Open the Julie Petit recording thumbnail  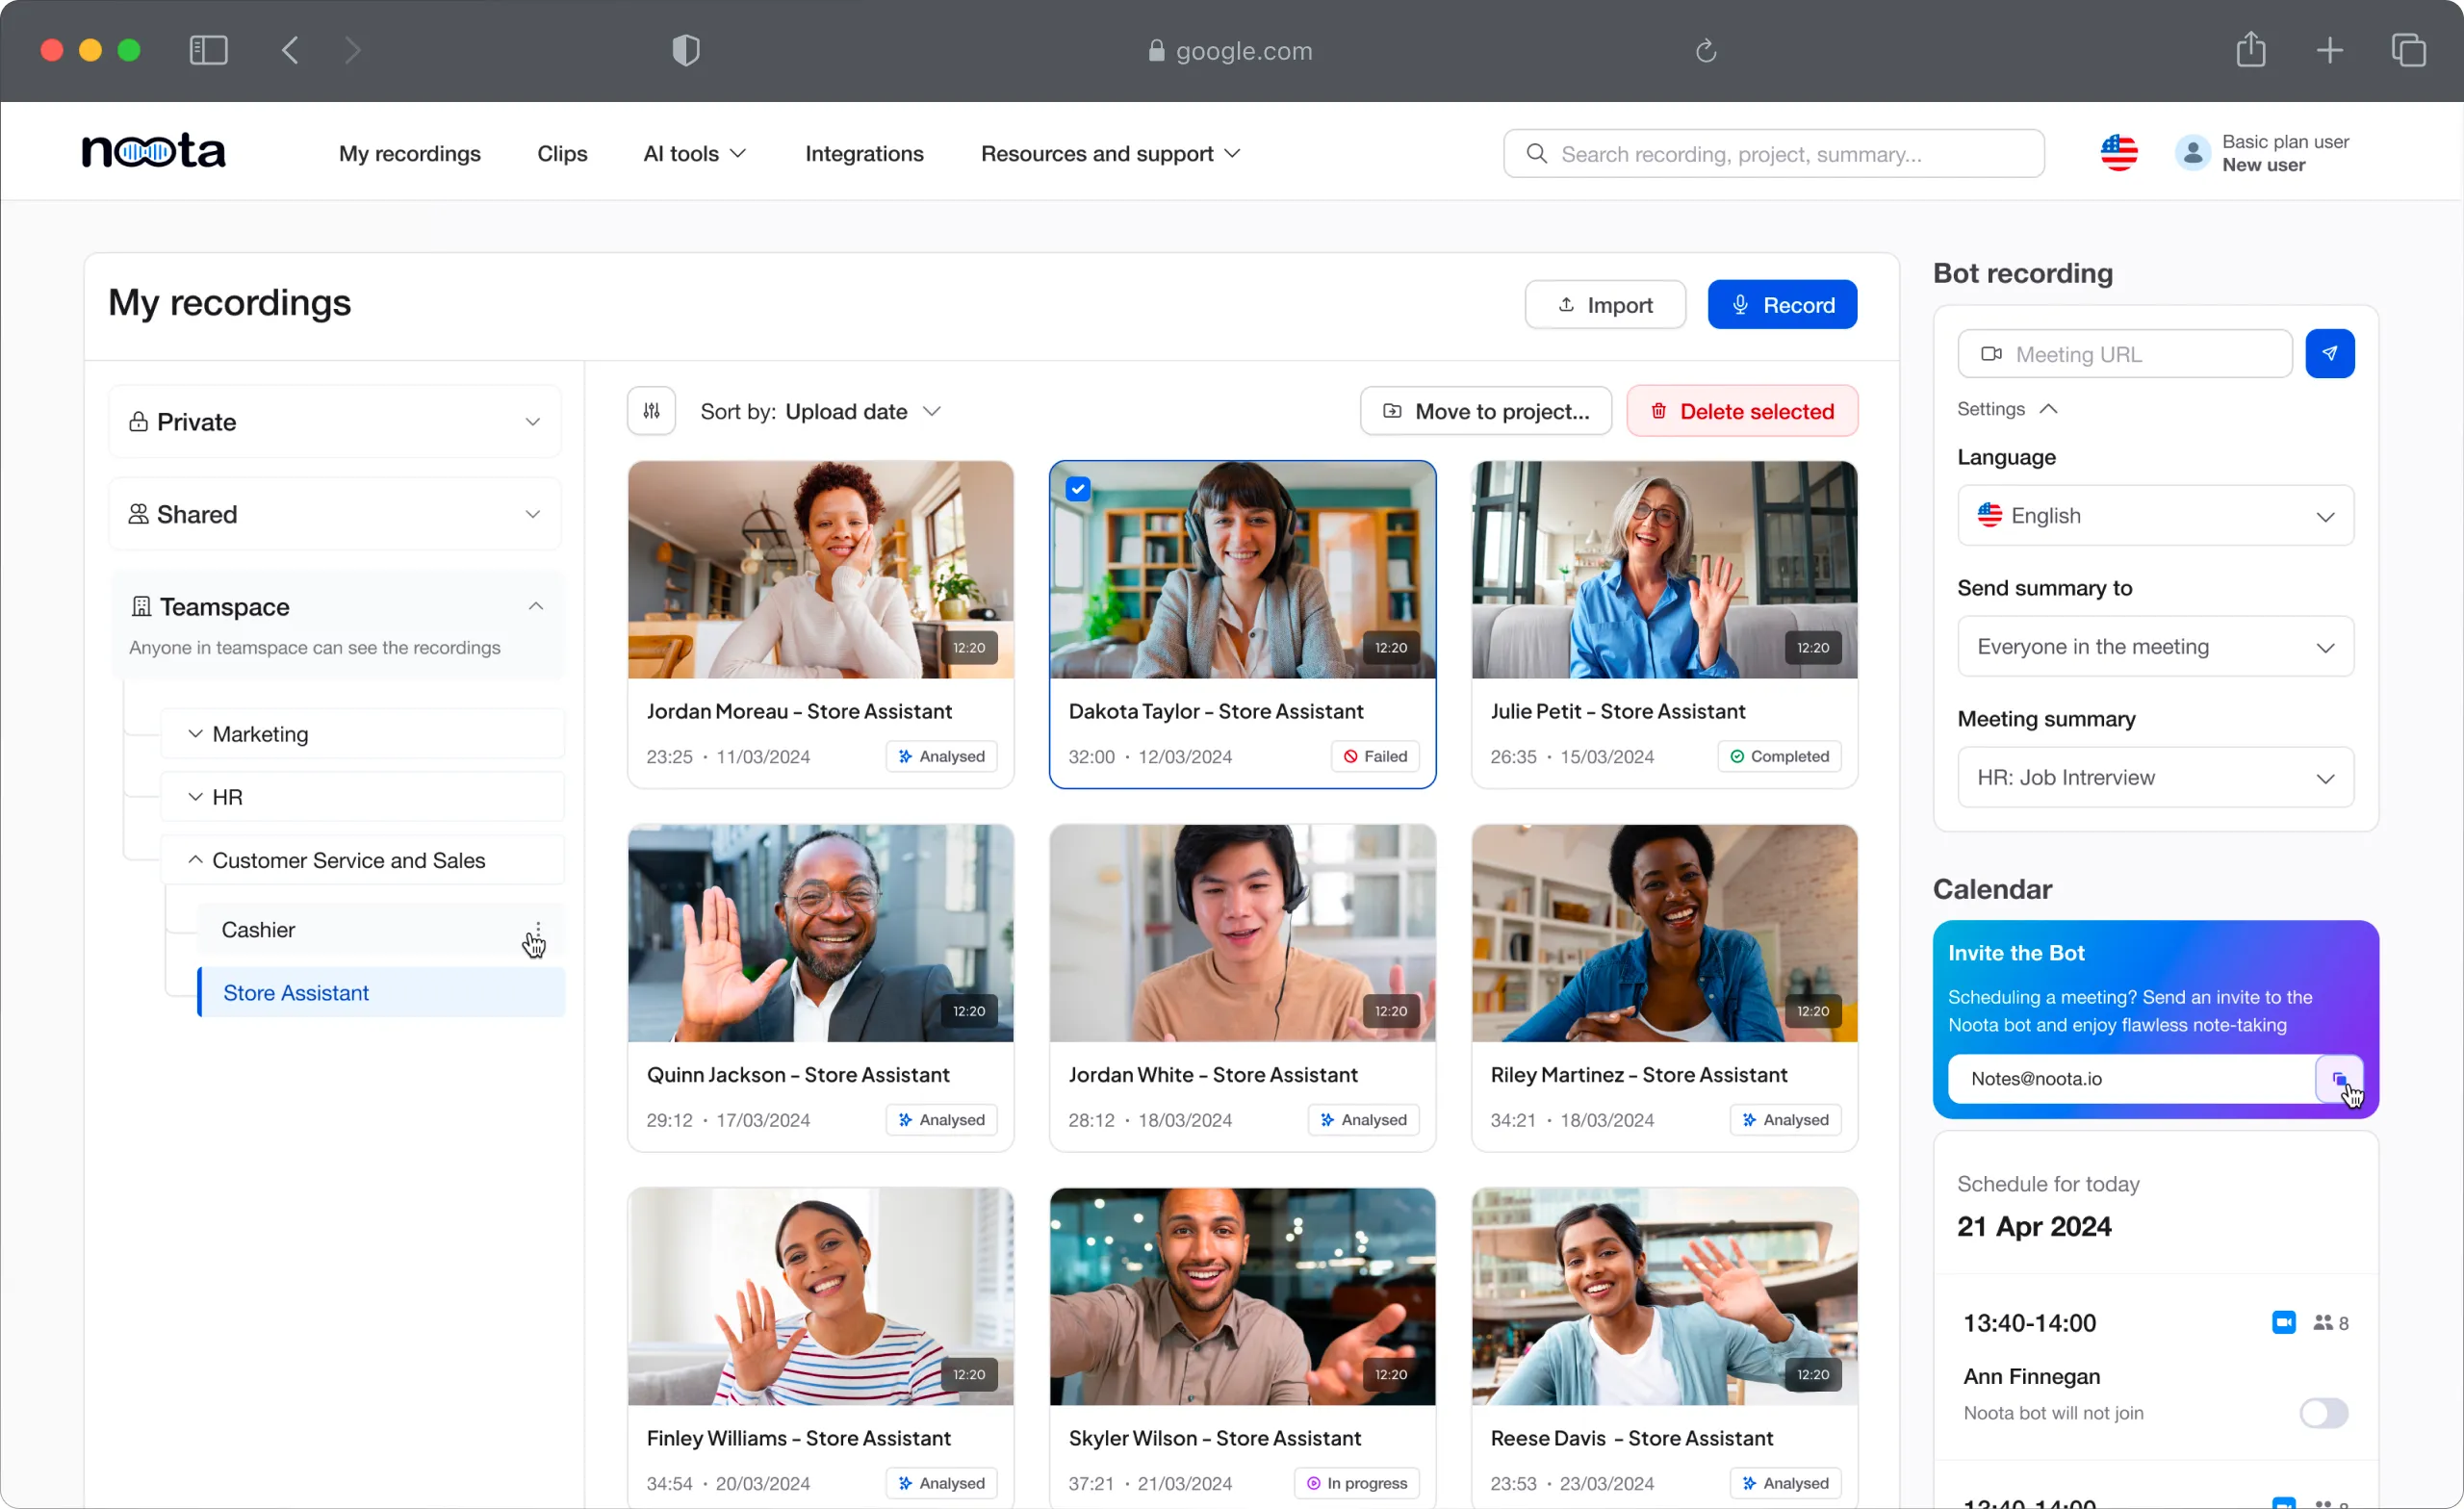[1664, 570]
